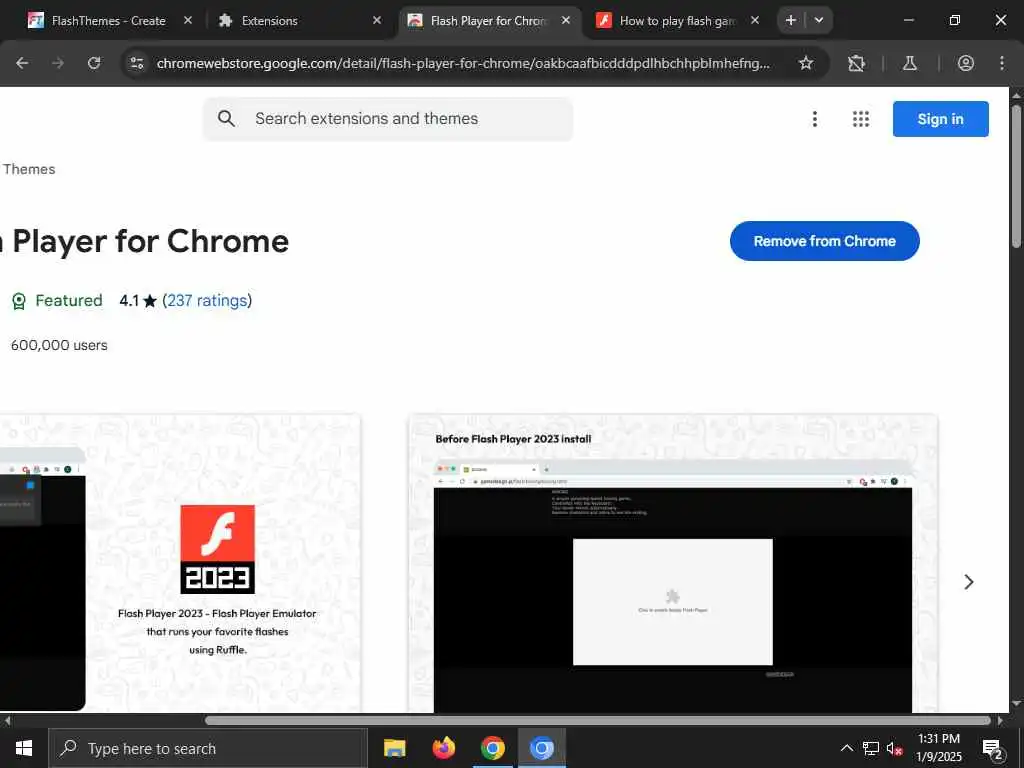Show next screenshot with right chevron
The width and height of the screenshot is (1024, 768).
[x=968, y=582]
